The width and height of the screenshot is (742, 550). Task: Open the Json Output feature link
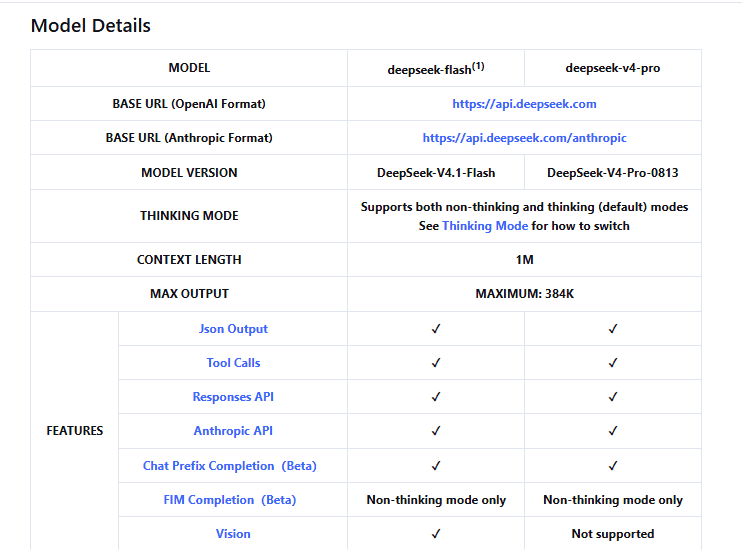pos(233,328)
